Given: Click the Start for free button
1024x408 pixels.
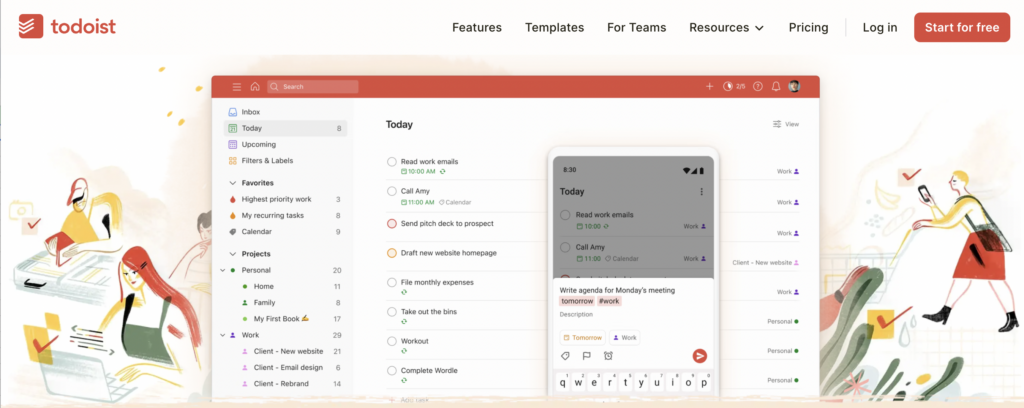Looking at the screenshot, I should pyautogui.click(x=962, y=27).
